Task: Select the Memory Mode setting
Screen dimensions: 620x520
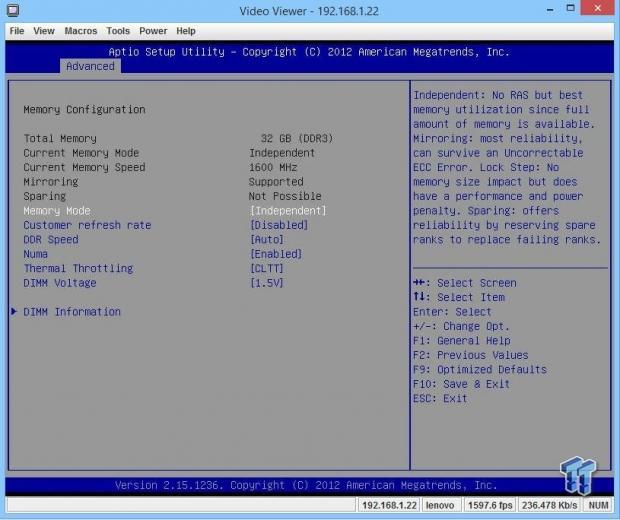Action: (x=57, y=210)
